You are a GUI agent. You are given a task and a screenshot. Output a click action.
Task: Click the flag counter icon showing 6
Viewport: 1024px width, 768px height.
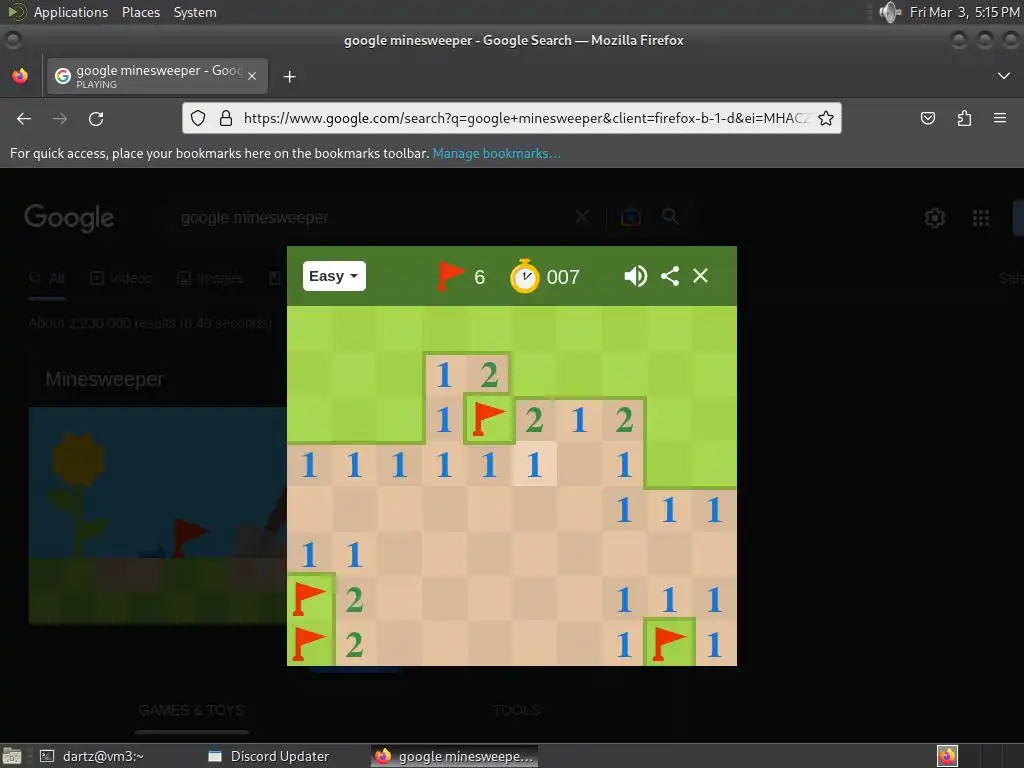click(451, 276)
